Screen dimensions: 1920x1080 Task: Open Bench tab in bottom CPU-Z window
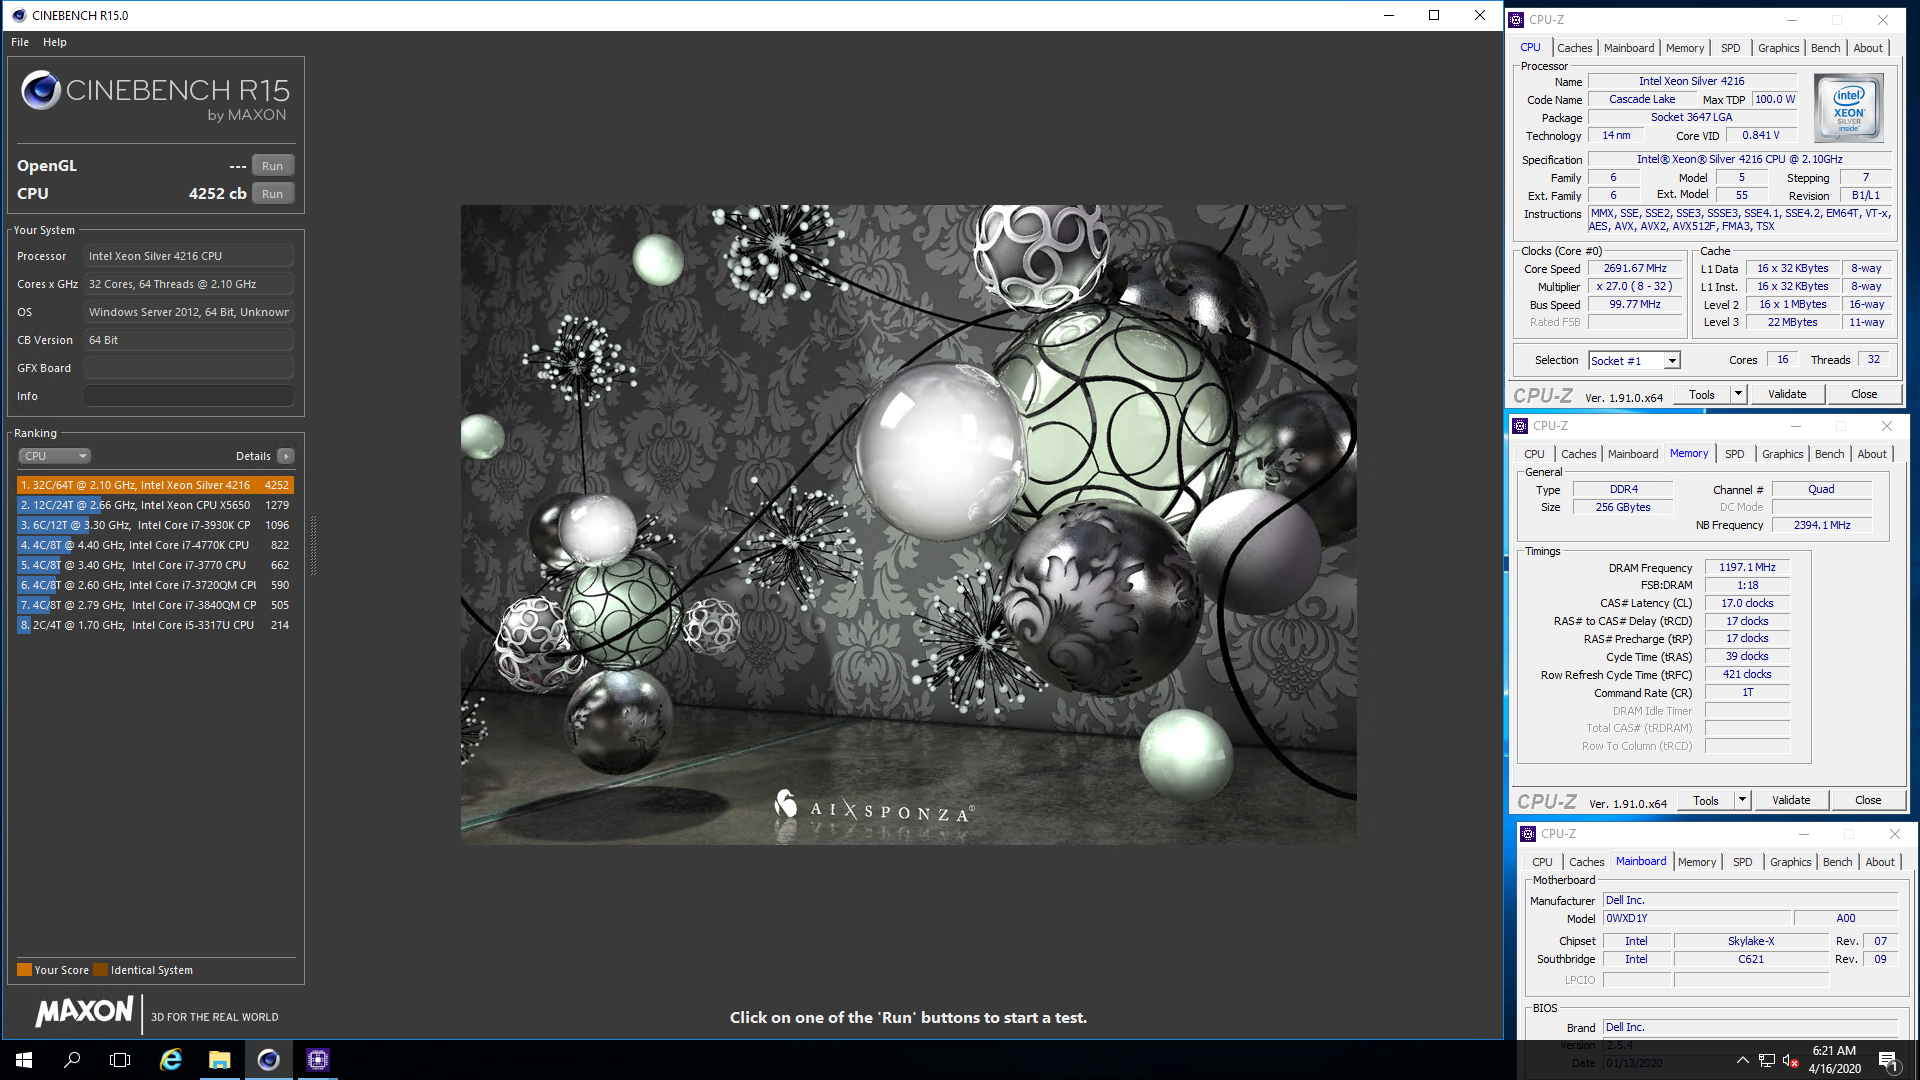coord(1838,862)
